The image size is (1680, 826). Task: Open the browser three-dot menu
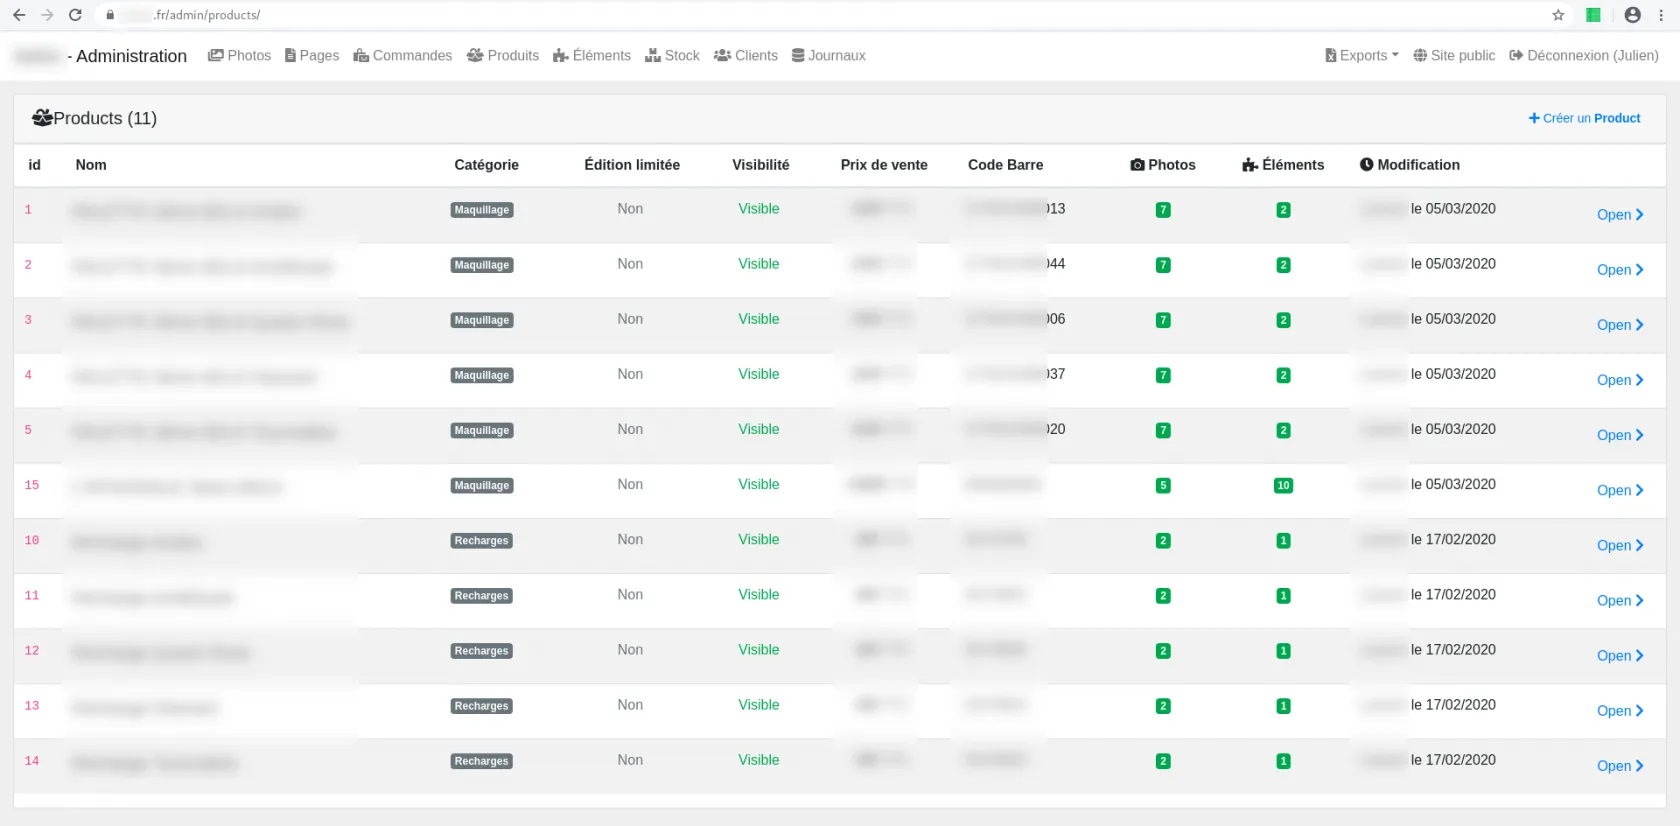[1661, 15]
